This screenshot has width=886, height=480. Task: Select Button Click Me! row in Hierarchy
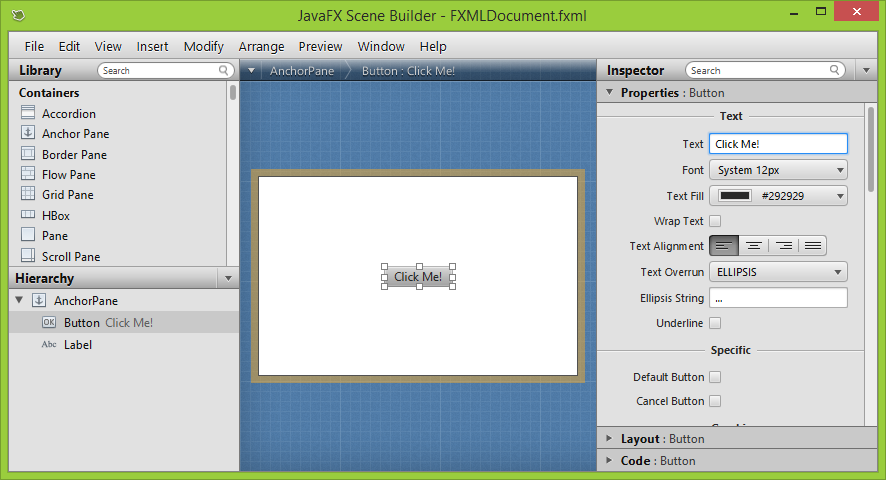point(124,322)
